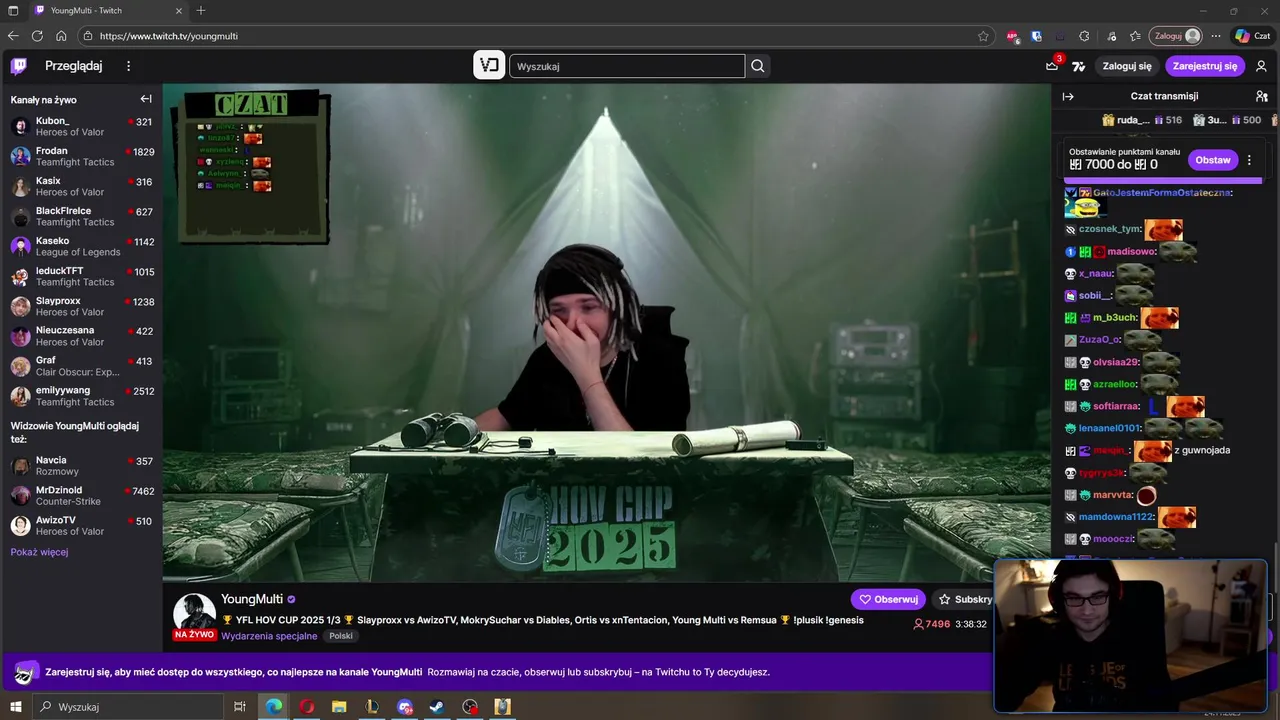Image resolution: width=1280 pixels, height=720 pixels.
Task: Open the tab actions menu icon
Action: (13, 10)
